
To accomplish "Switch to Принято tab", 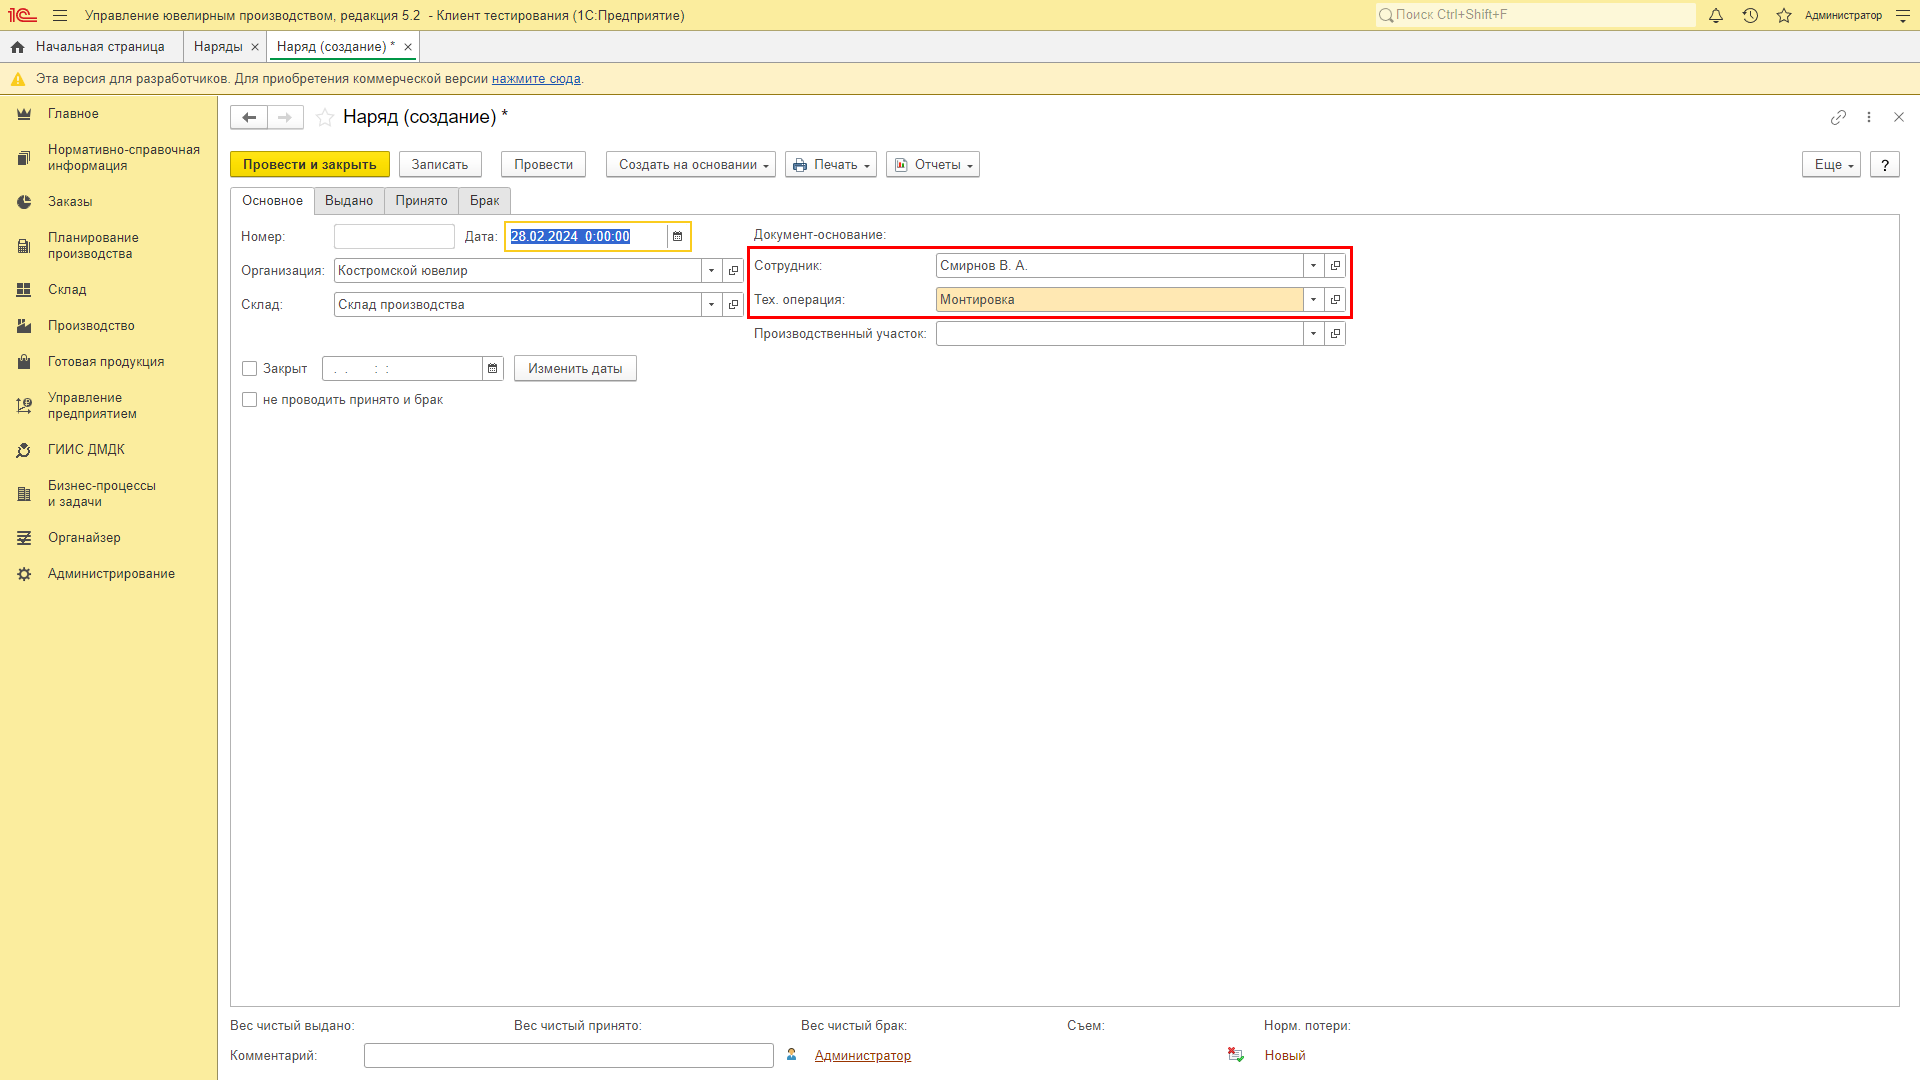I will (421, 201).
